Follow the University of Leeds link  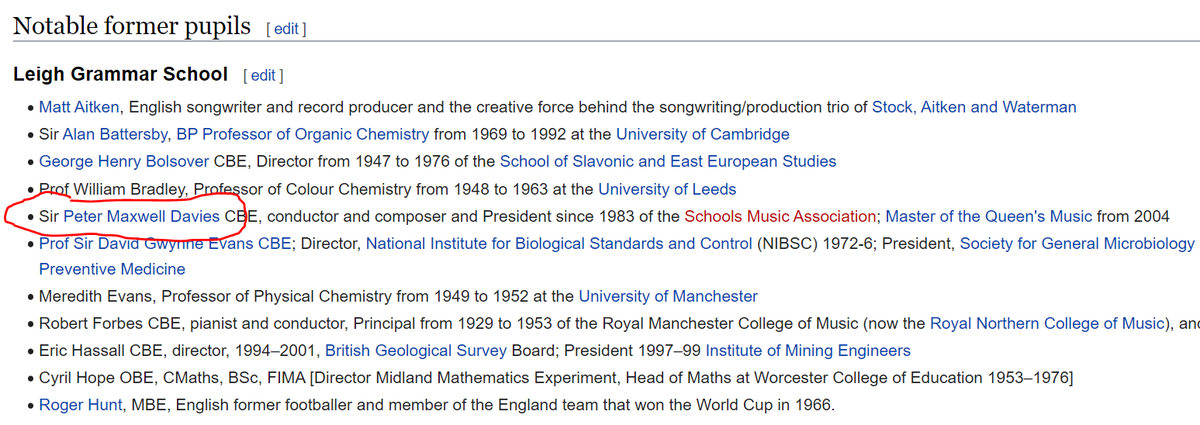tap(667, 189)
